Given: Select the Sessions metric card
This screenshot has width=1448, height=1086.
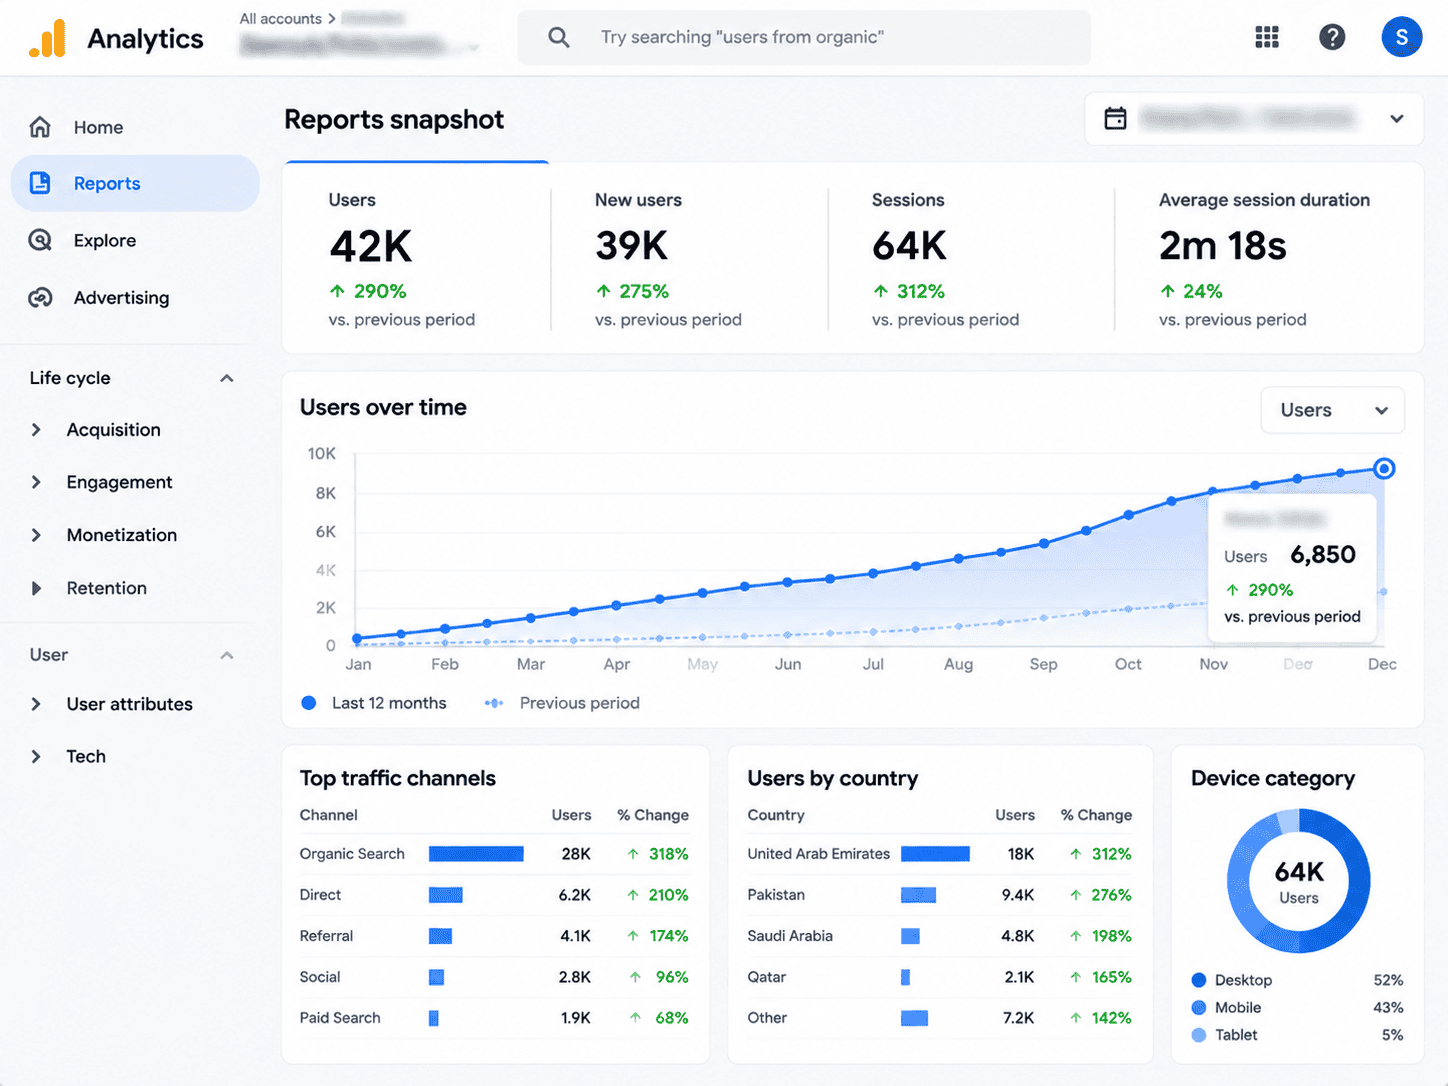Looking at the screenshot, I should tap(971, 258).
